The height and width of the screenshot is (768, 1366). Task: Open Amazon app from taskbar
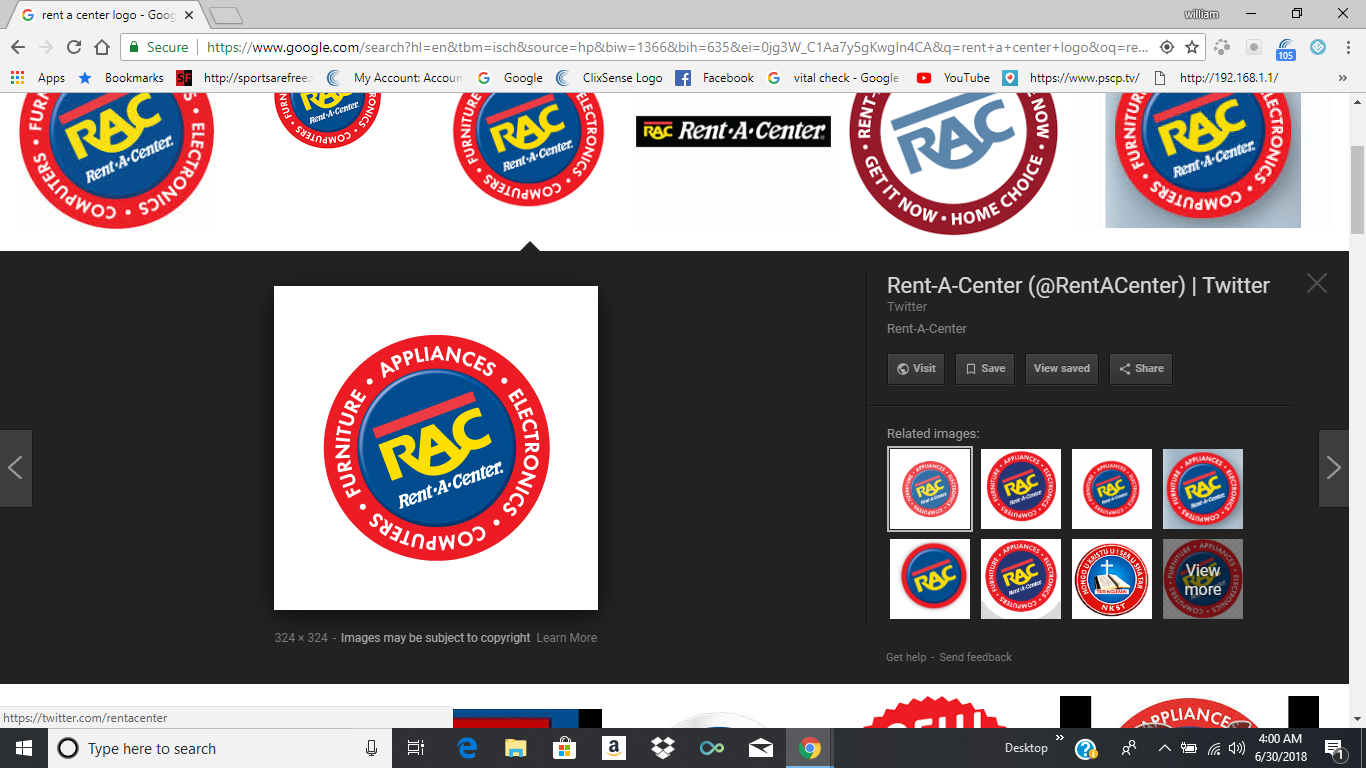pyautogui.click(x=613, y=748)
